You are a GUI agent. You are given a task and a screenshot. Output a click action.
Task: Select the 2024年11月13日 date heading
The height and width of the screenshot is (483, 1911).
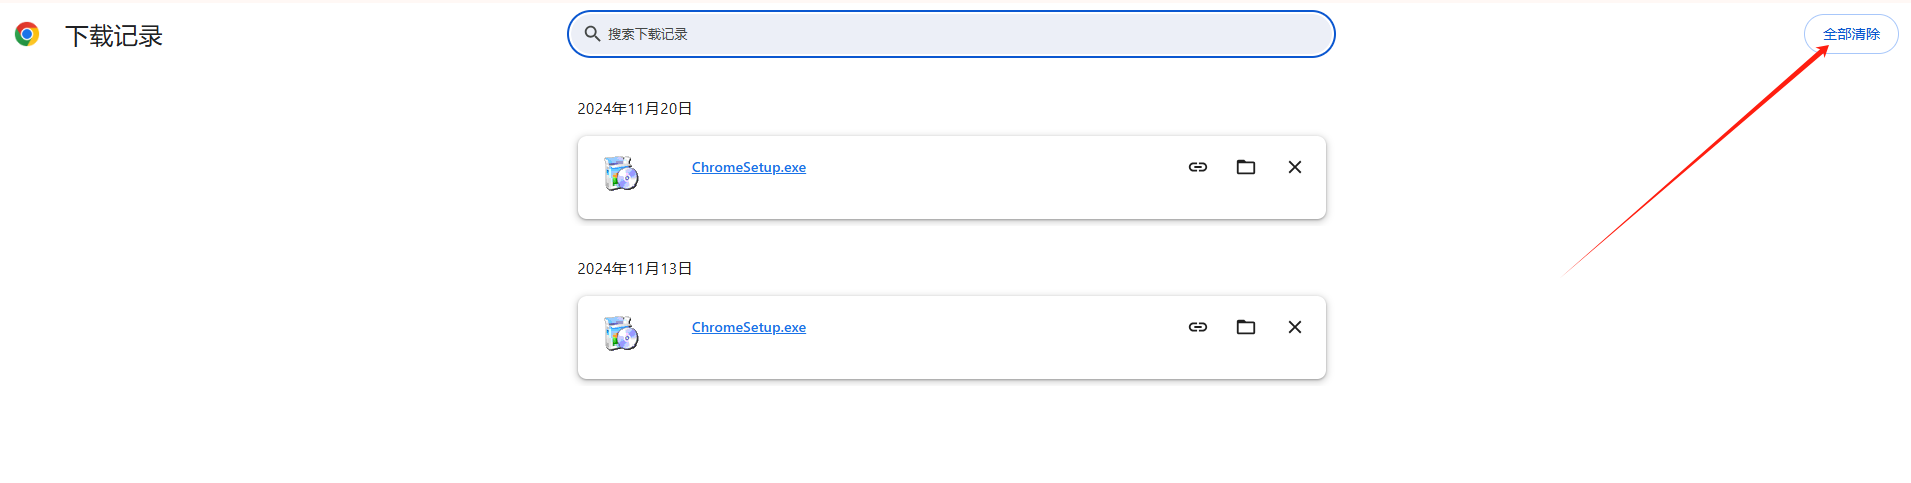[635, 268]
